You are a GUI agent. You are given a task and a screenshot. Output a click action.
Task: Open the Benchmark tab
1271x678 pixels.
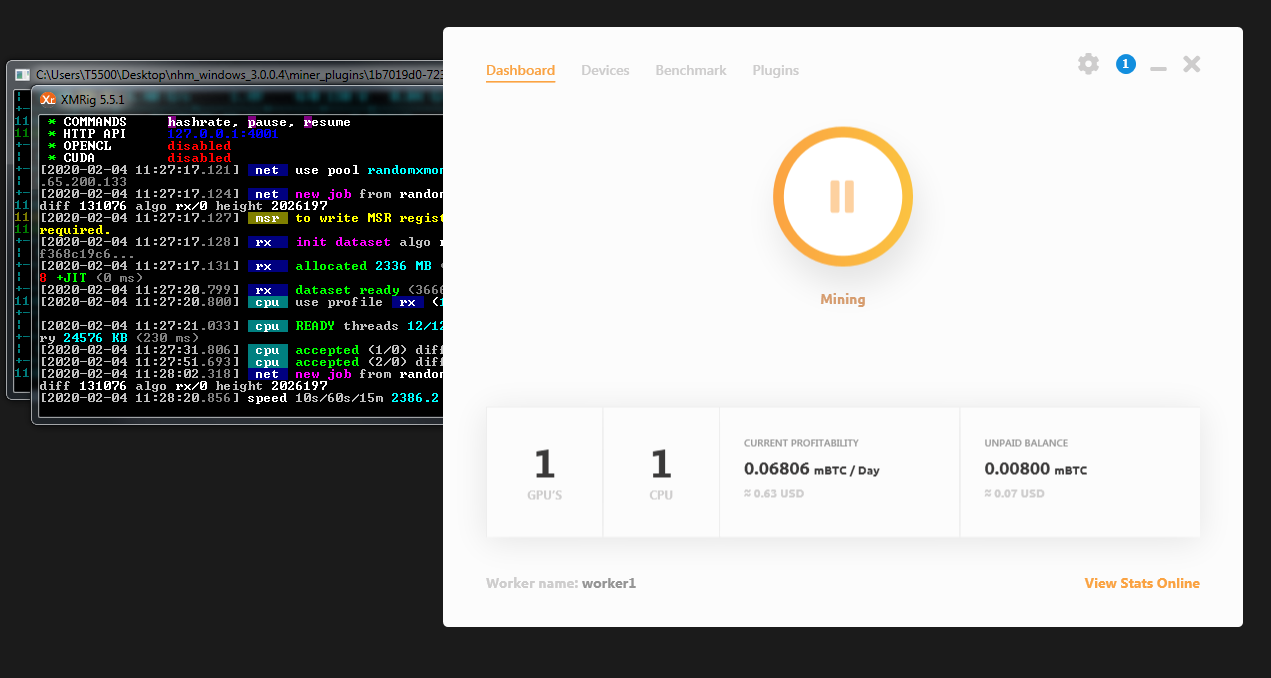pyautogui.click(x=691, y=70)
